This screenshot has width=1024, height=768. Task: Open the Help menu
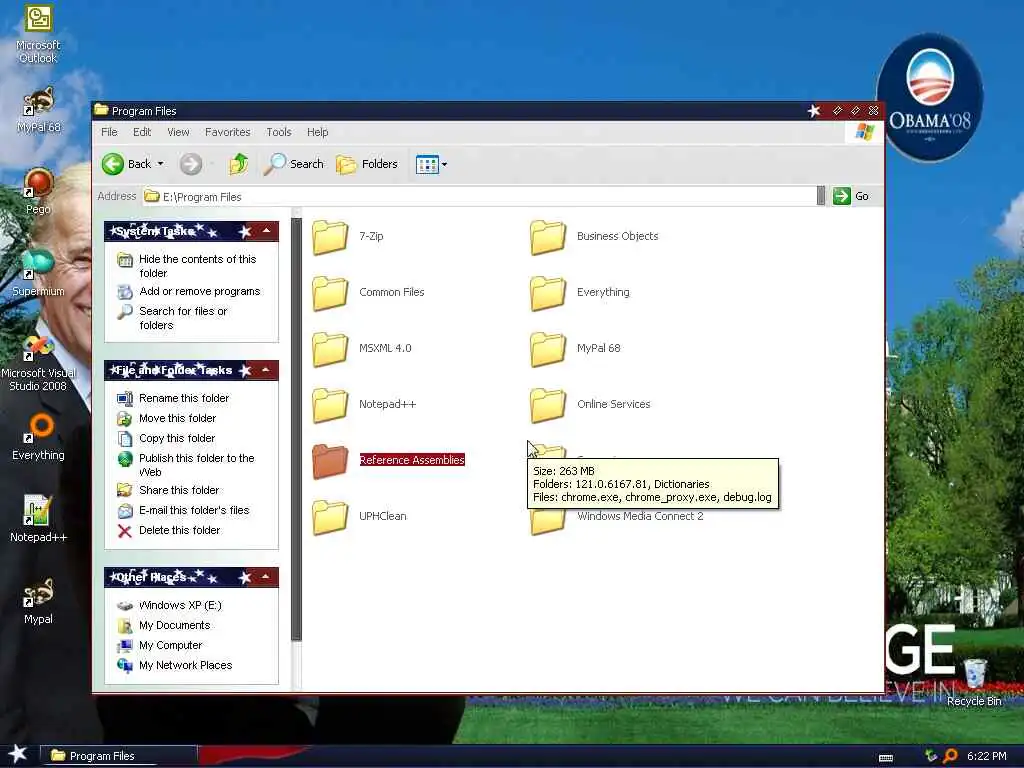click(317, 132)
